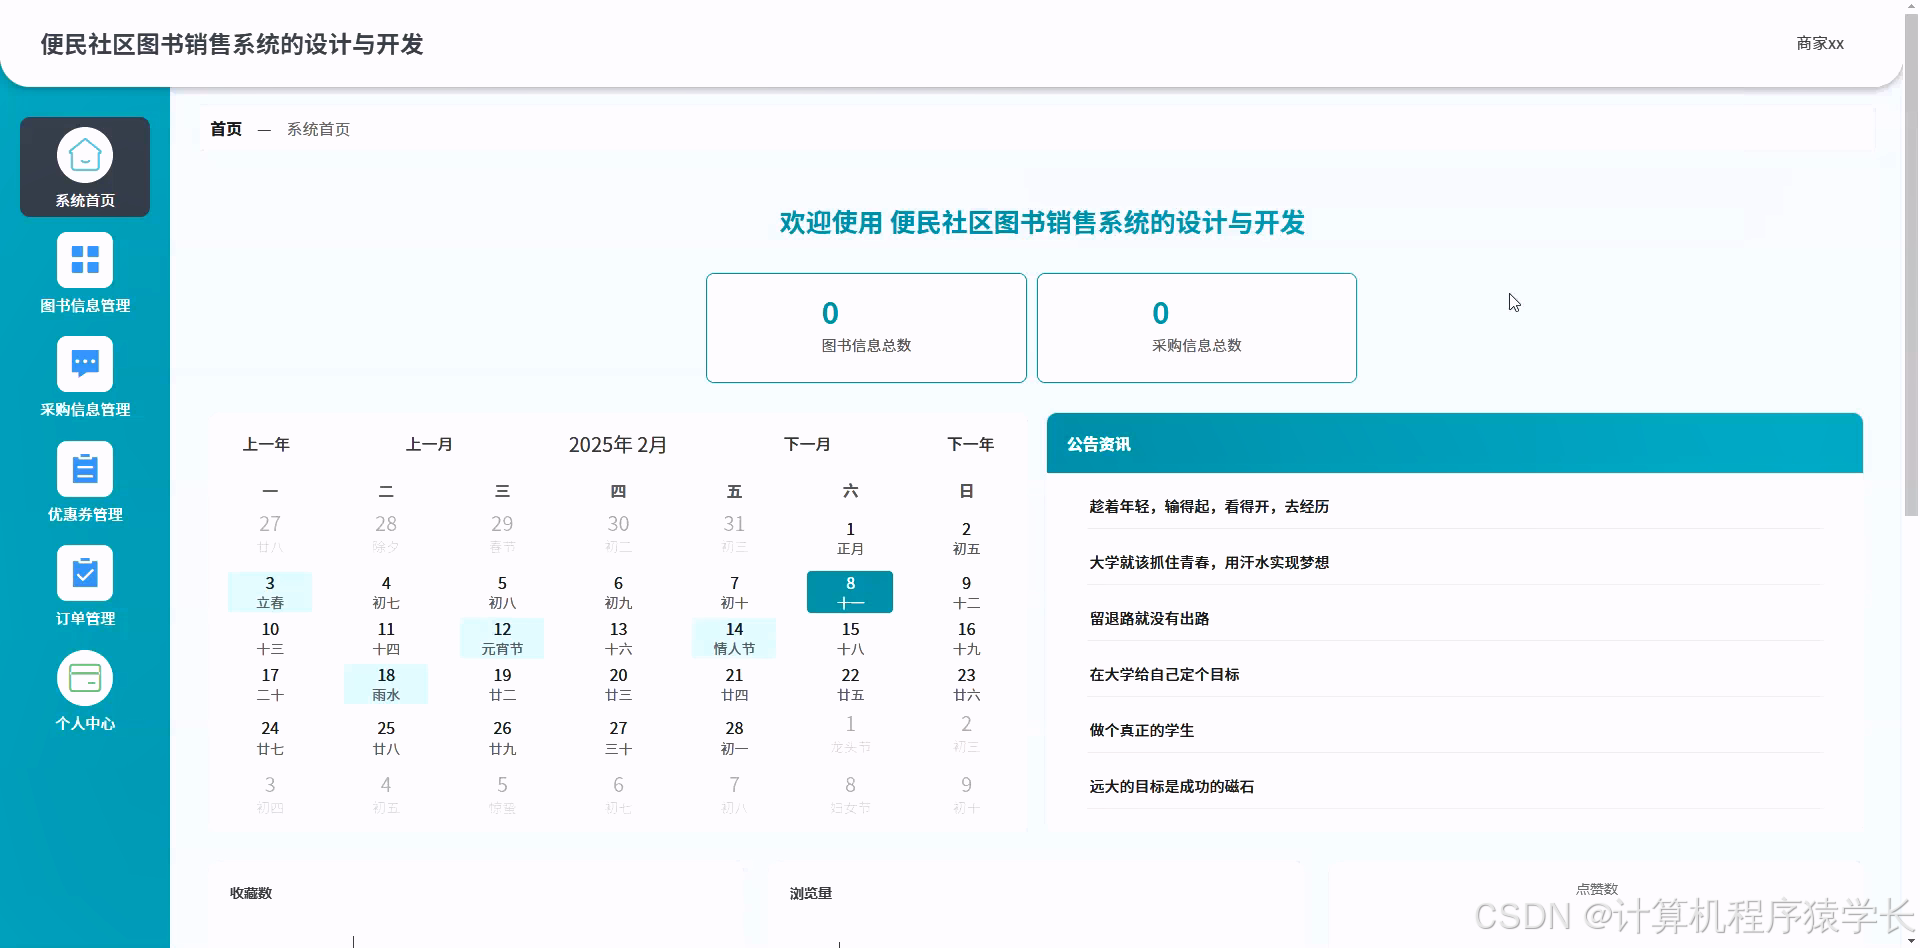The height and width of the screenshot is (948, 1920).
Task: Select date 10 十三
Action: 270,638
